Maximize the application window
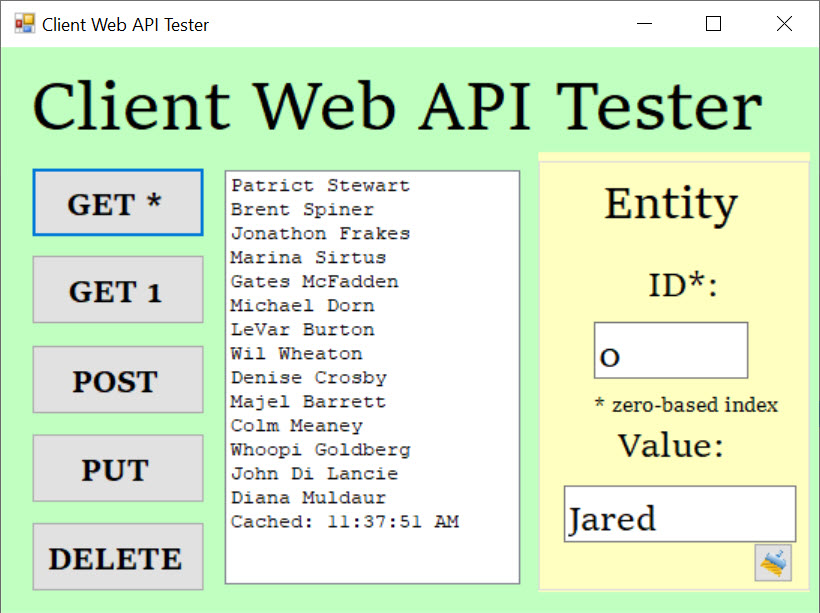The width and height of the screenshot is (820, 613). pos(713,24)
